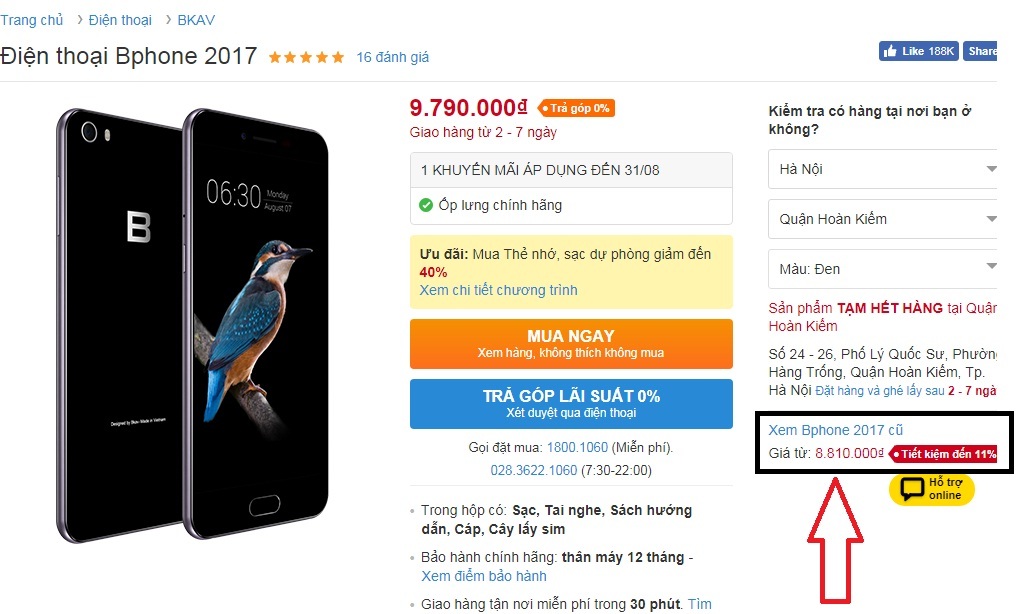
Task: Open the Điện thoại breadcrumb category
Action: [120, 20]
